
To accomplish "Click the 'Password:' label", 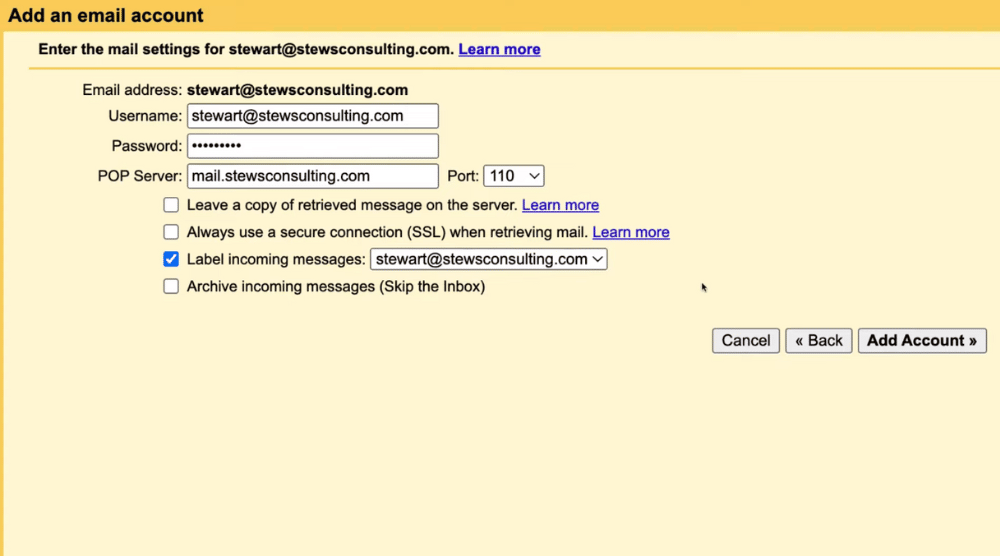I will pyautogui.click(x=147, y=146).
